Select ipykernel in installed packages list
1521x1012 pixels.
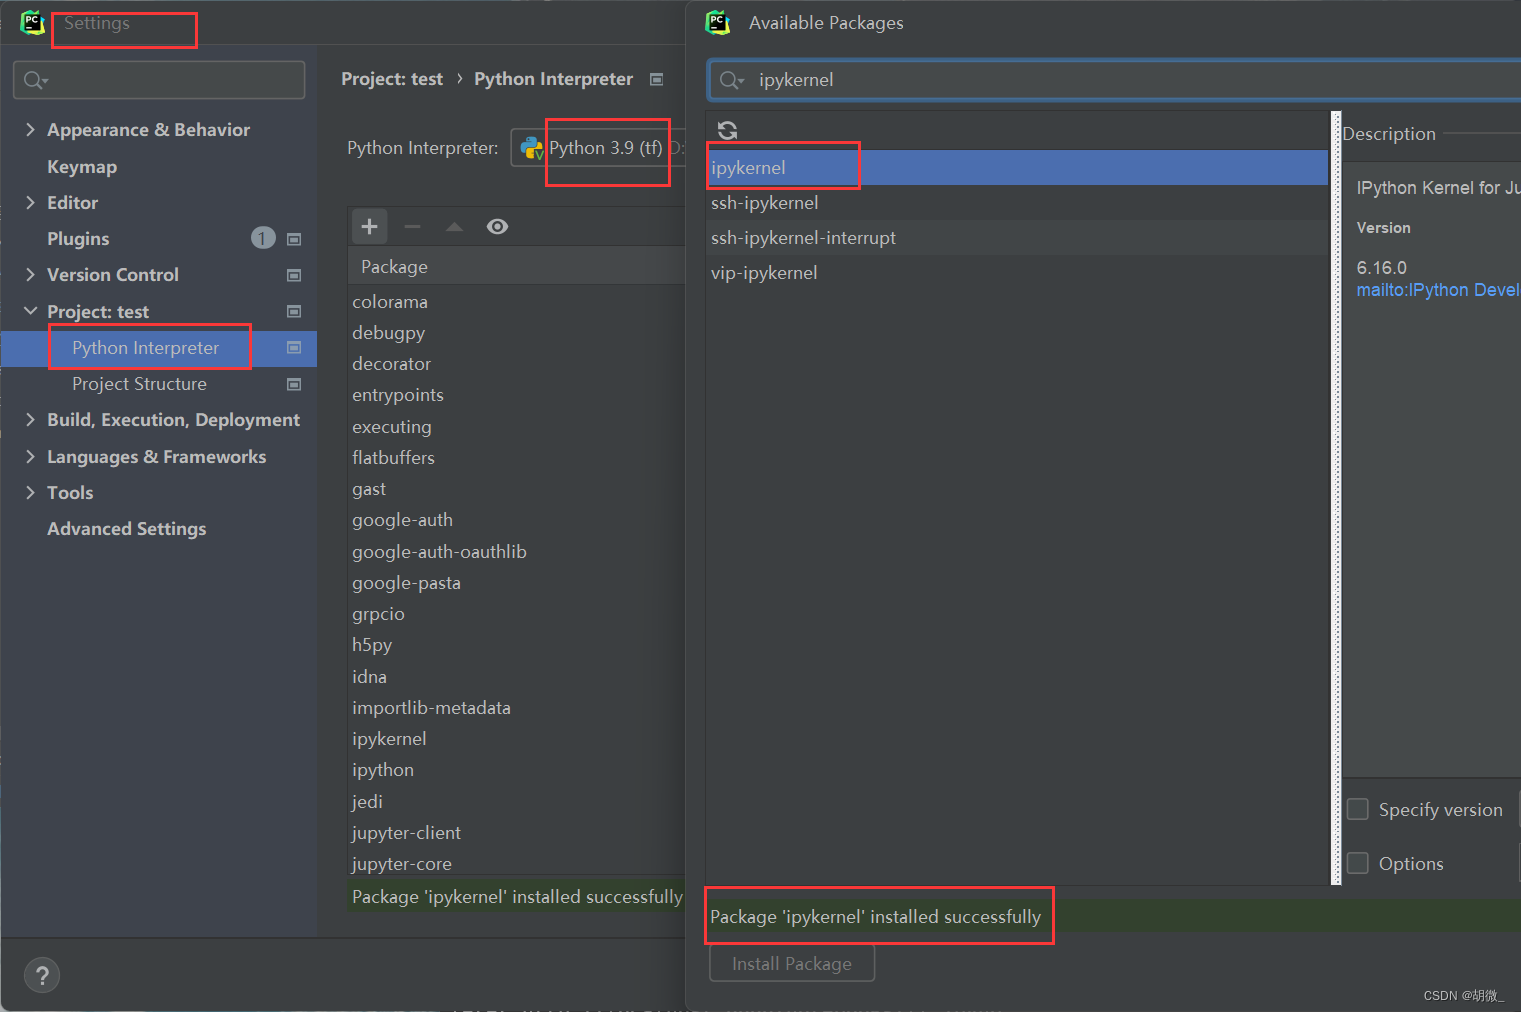pos(516,739)
